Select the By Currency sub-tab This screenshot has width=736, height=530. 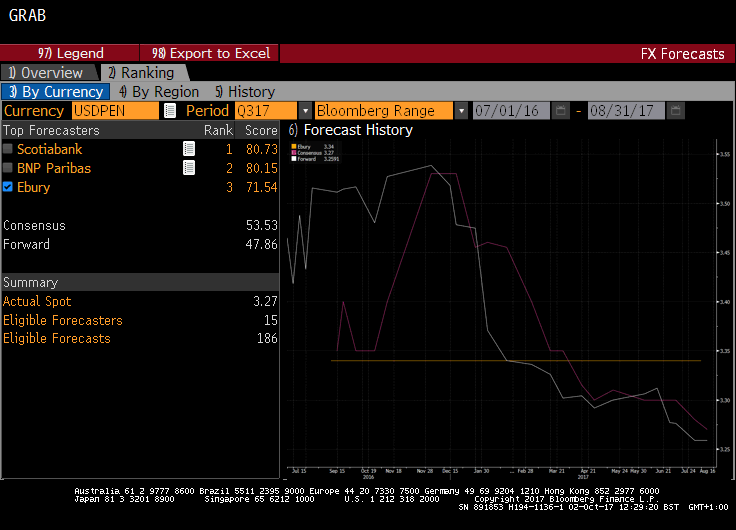[55, 92]
